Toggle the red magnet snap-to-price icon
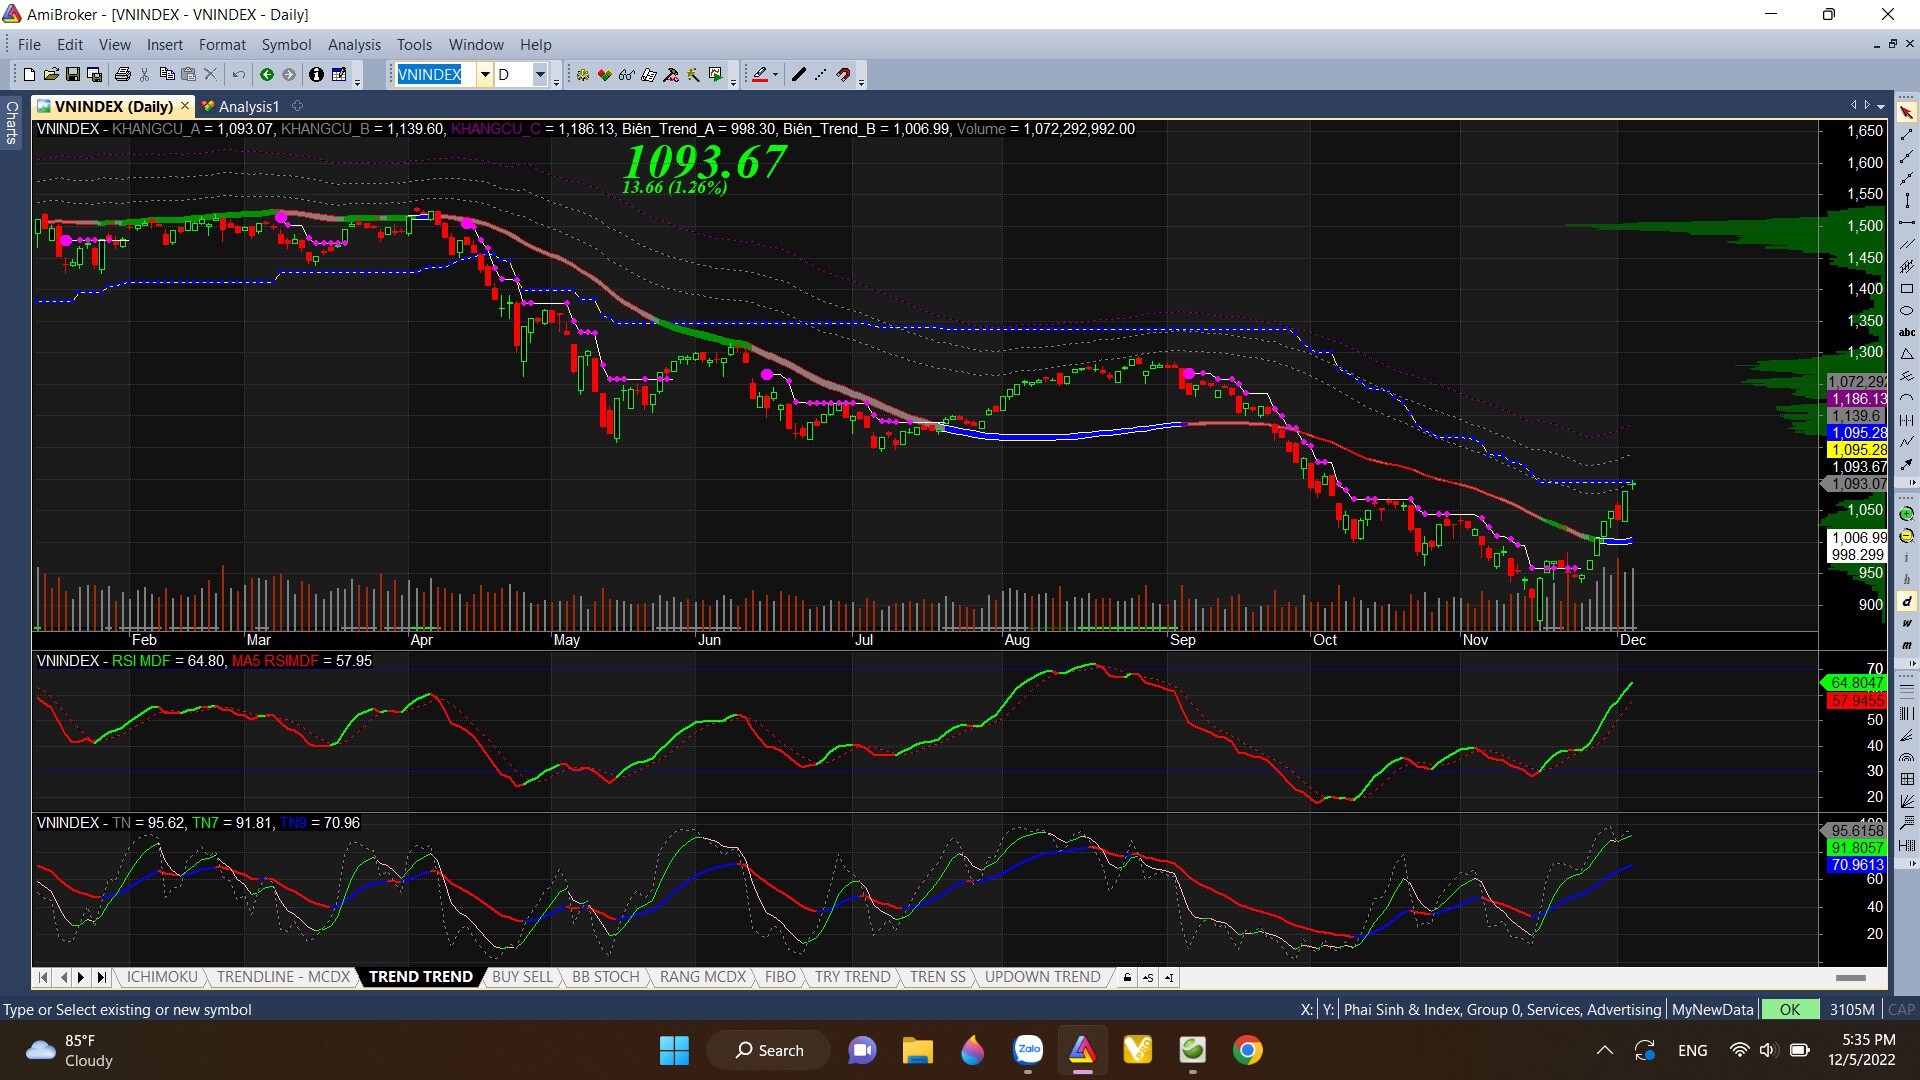This screenshot has height=1080, width=1920. (x=844, y=74)
